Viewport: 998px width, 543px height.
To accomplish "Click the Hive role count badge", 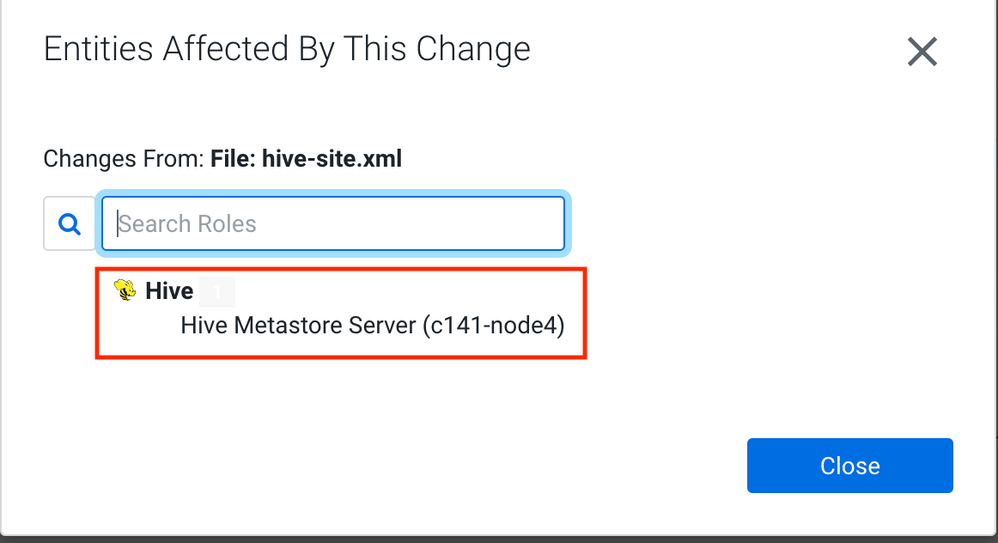I will pyautogui.click(x=217, y=292).
